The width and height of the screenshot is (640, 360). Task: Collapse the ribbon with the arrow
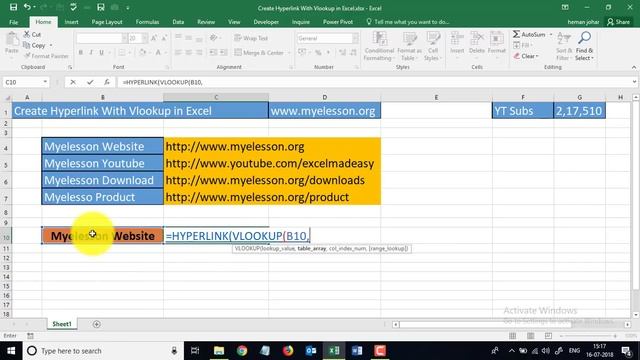pyautogui.click(x=634, y=67)
